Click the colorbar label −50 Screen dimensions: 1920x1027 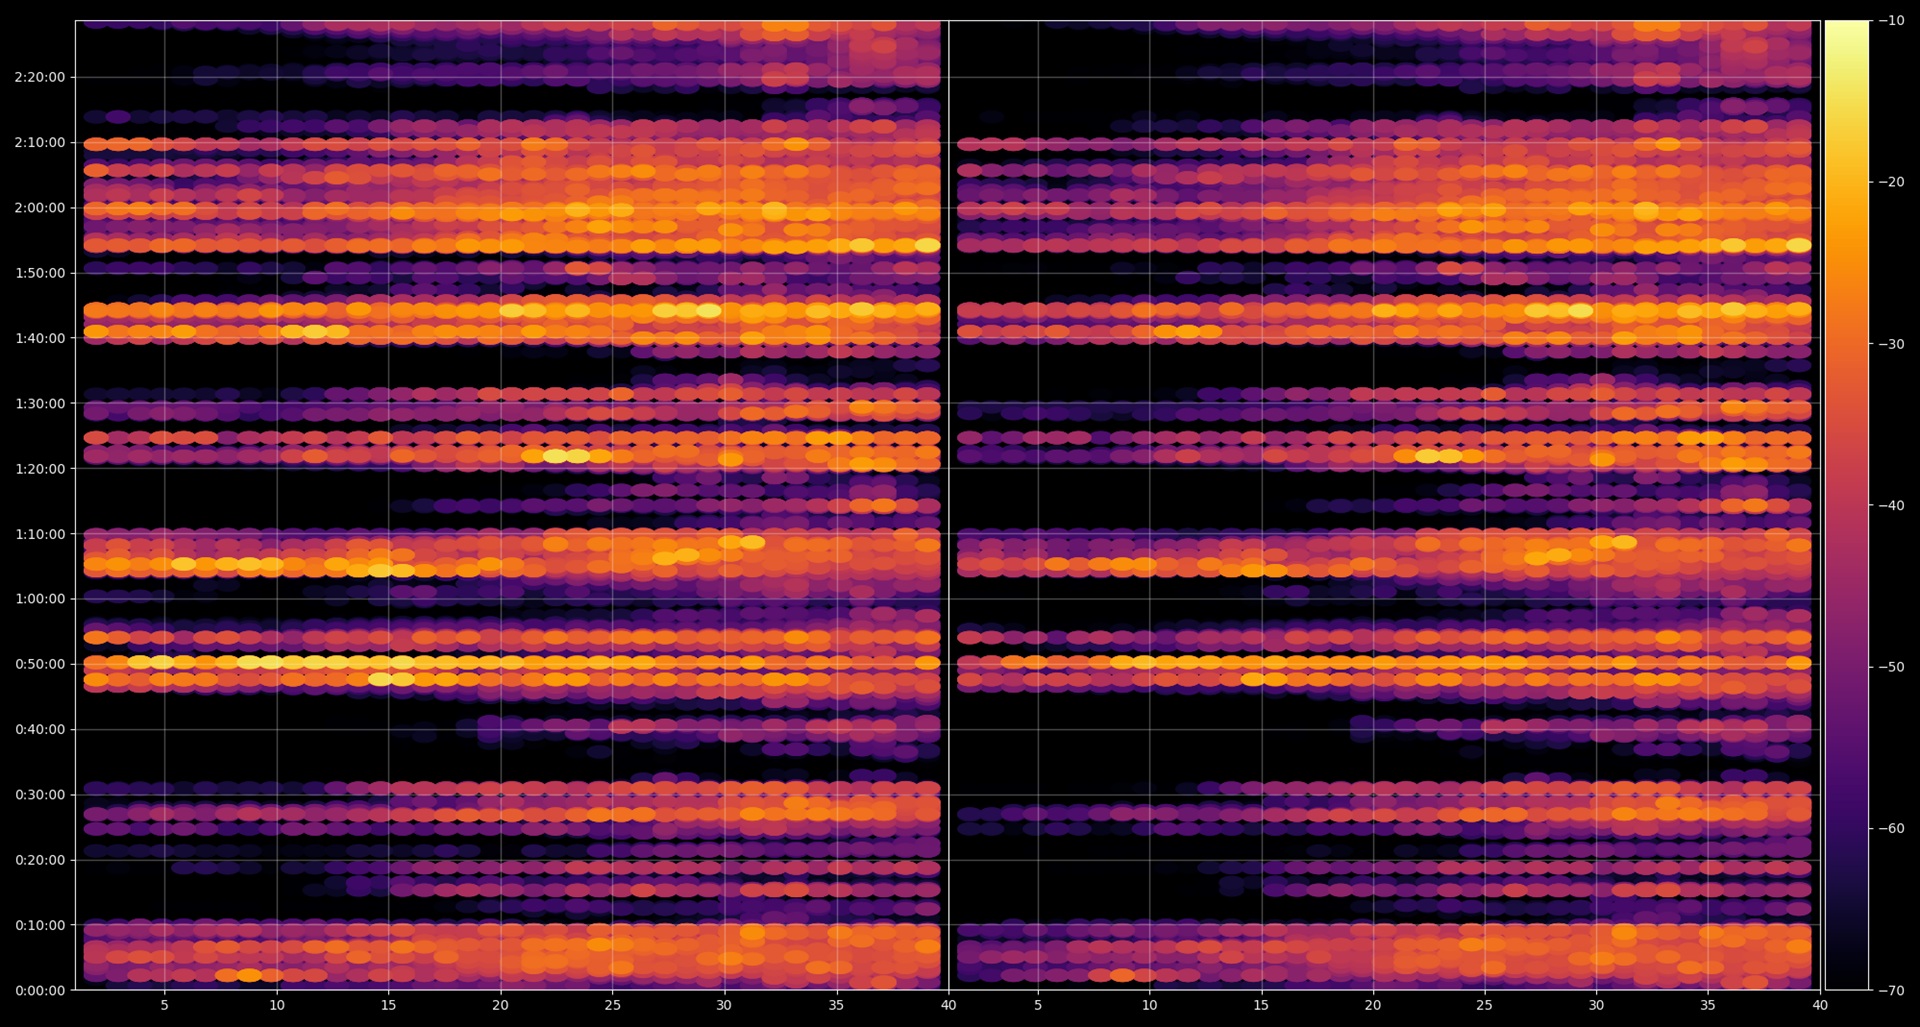(x=1891, y=667)
